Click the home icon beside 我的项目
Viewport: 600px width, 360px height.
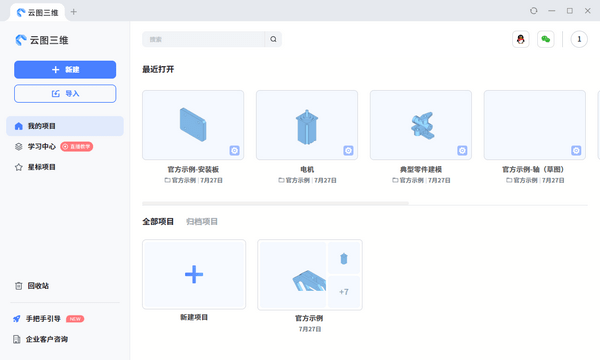coord(18,126)
